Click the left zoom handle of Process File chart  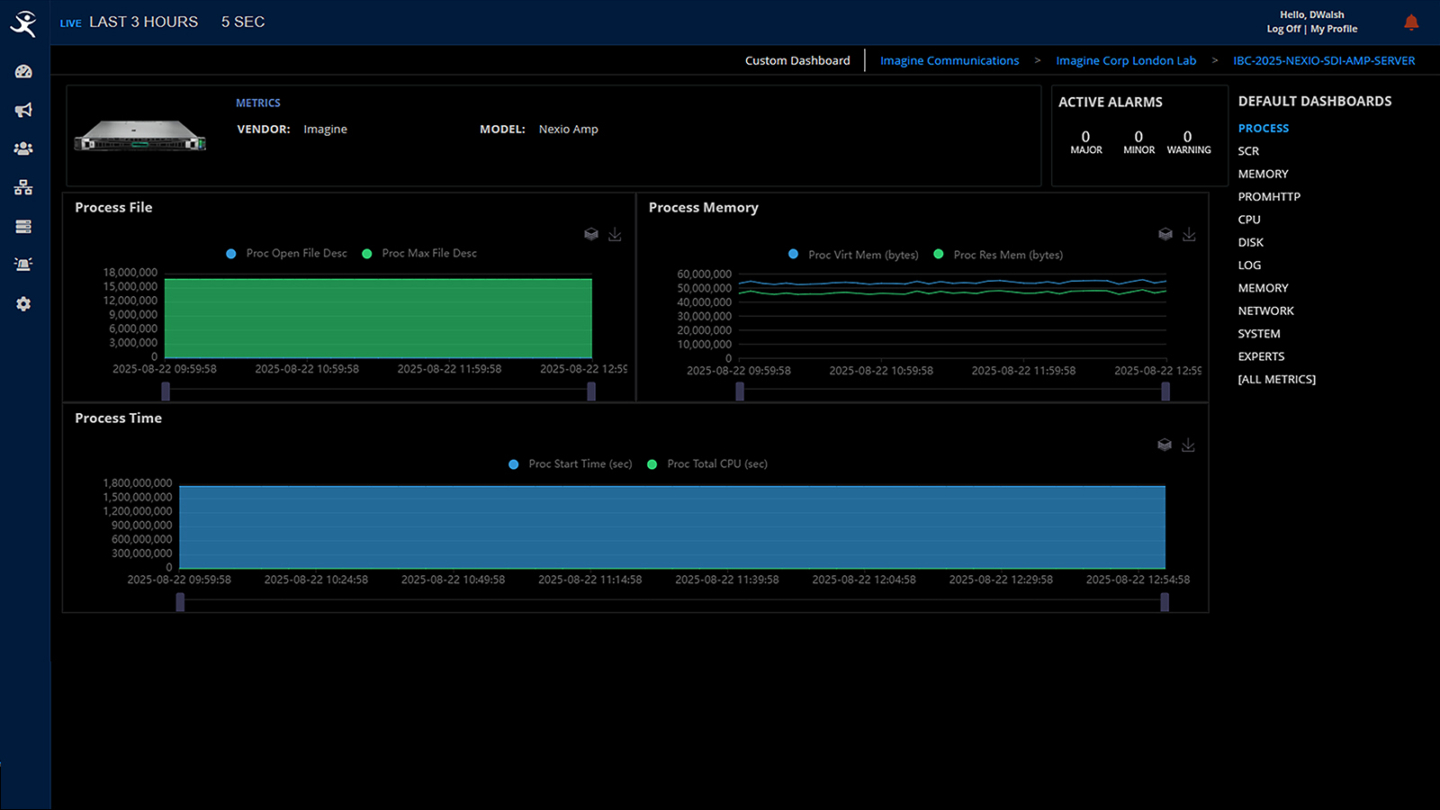(166, 391)
